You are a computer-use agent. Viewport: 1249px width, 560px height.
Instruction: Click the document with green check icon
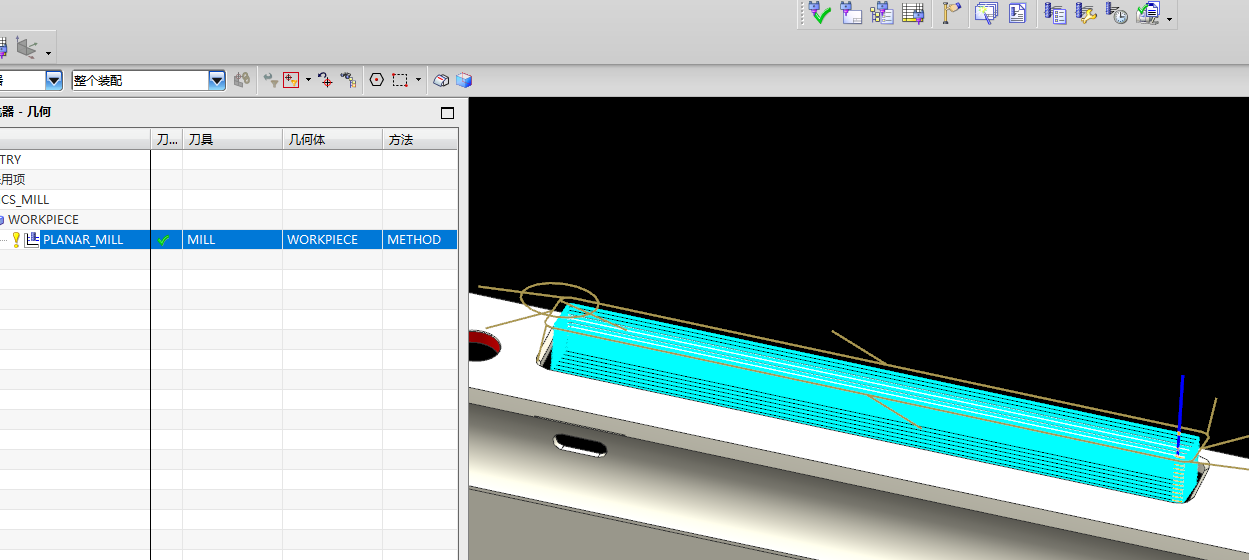(x=1148, y=13)
